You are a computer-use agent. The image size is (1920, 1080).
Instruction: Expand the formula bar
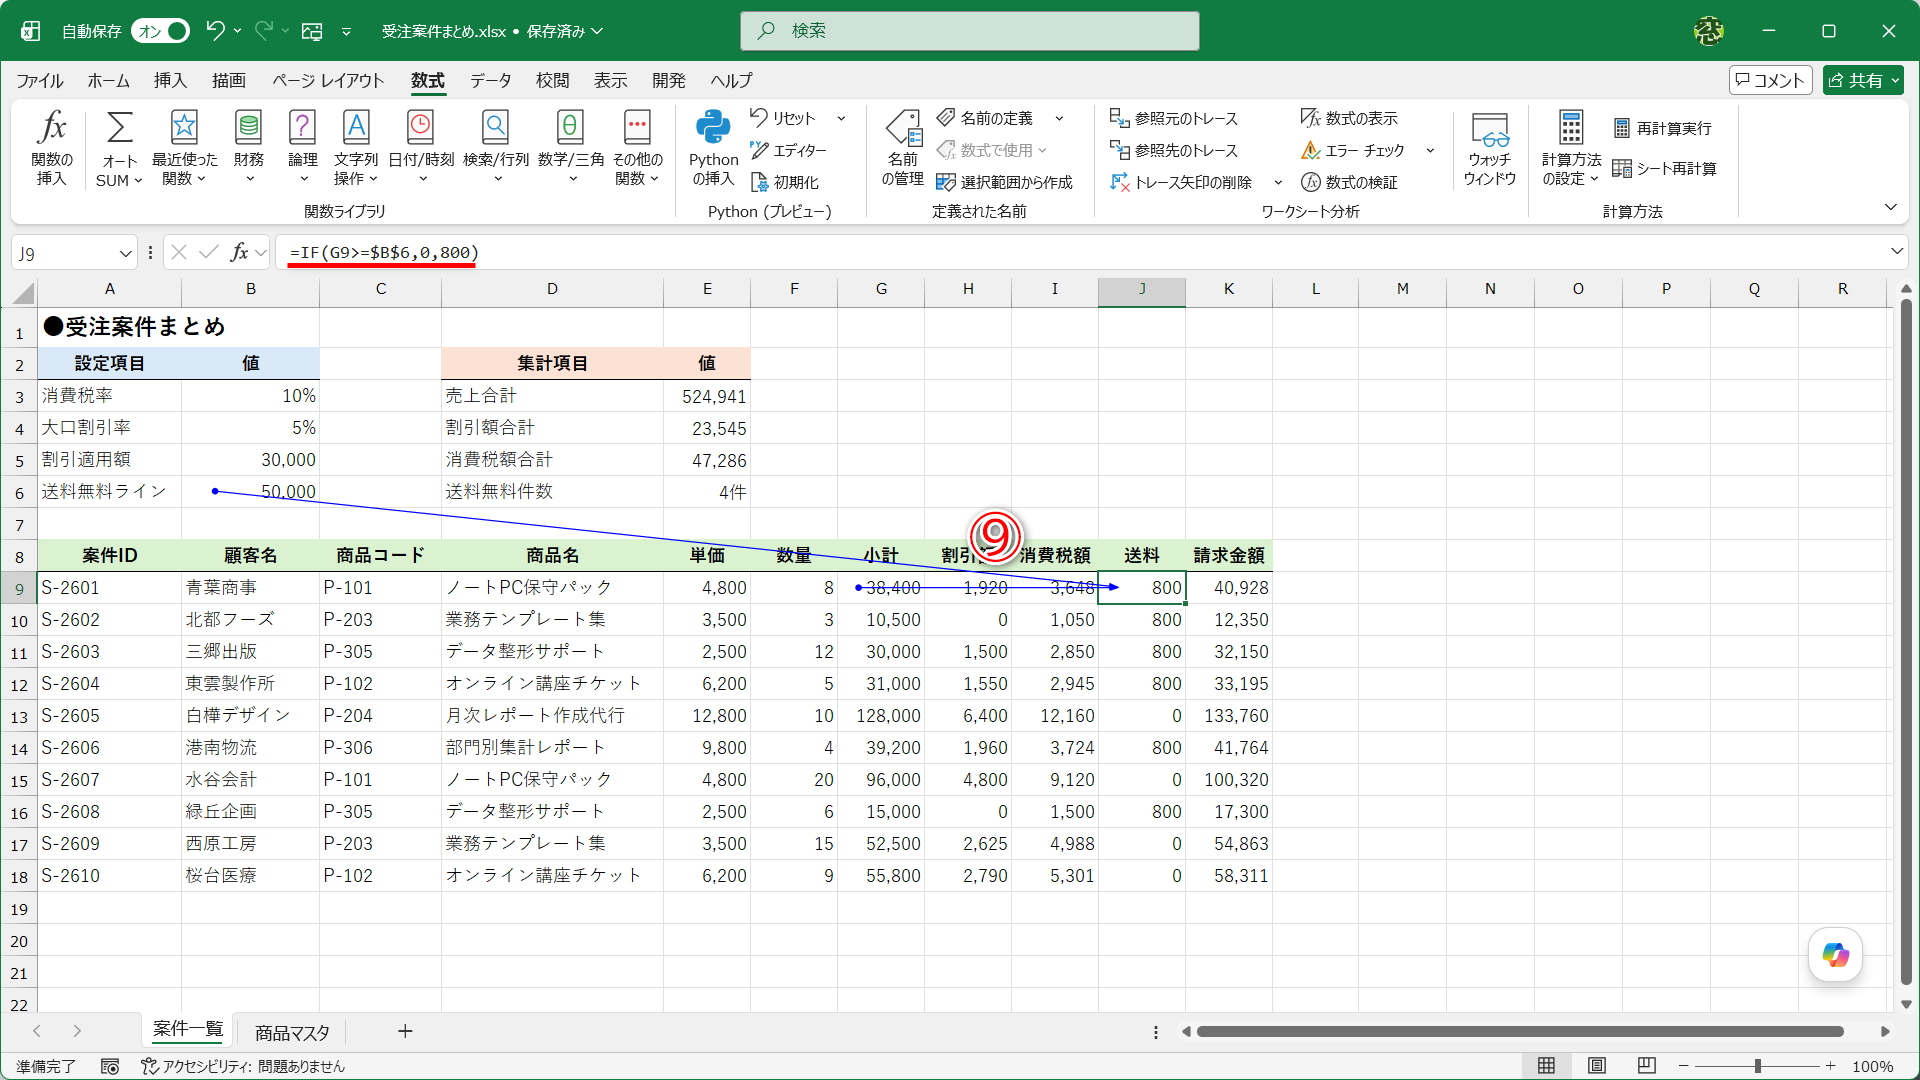pyautogui.click(x=1896, y=252)
